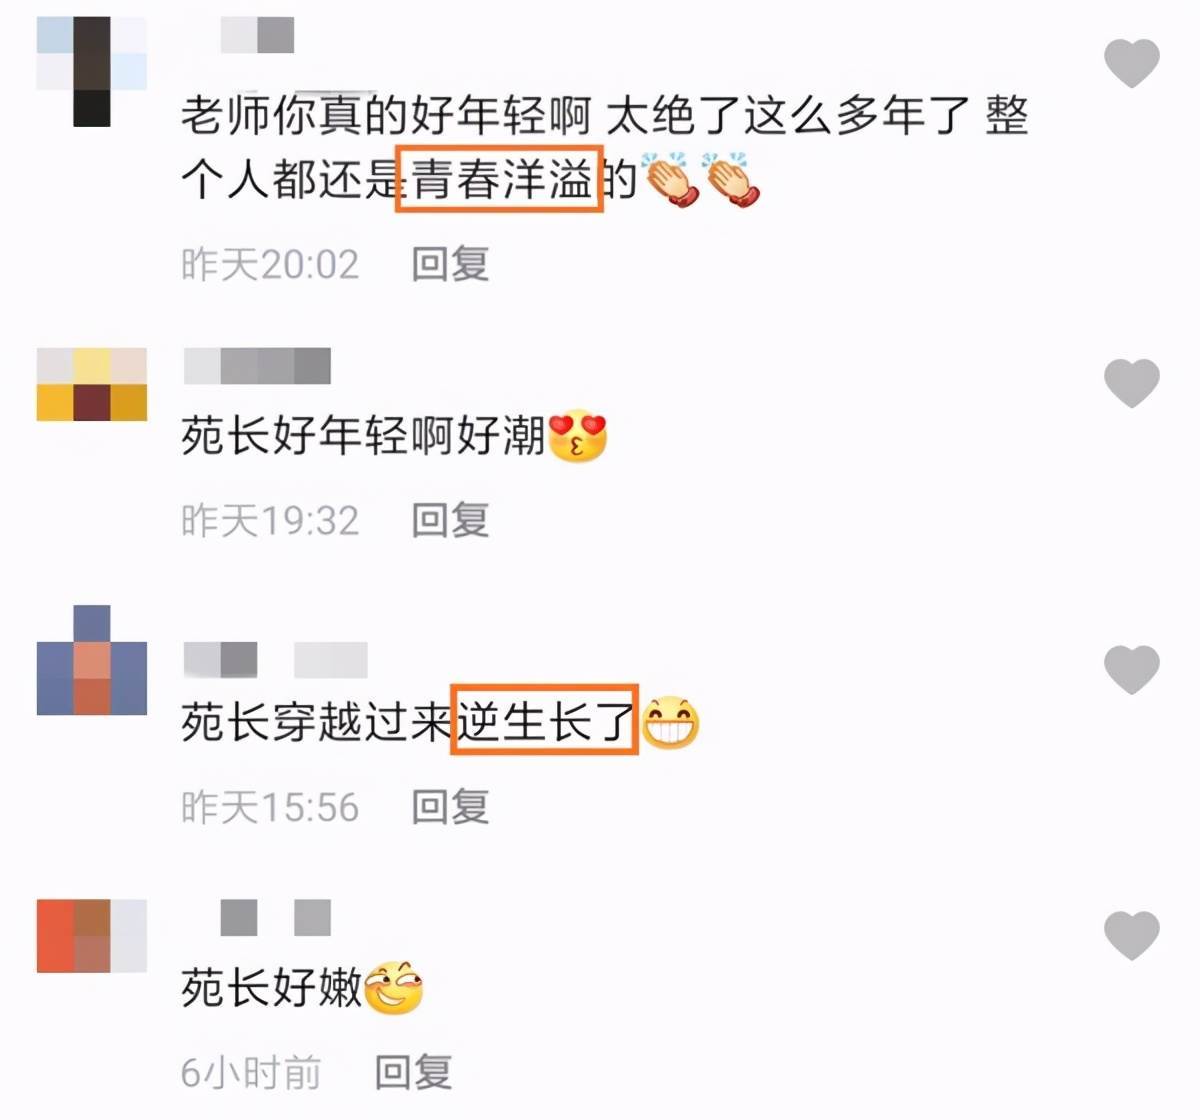Like the 青春洋溢 comment with heart icon
The height and width of the screenshot is (1120, 1200).
tap(1131, 62)
